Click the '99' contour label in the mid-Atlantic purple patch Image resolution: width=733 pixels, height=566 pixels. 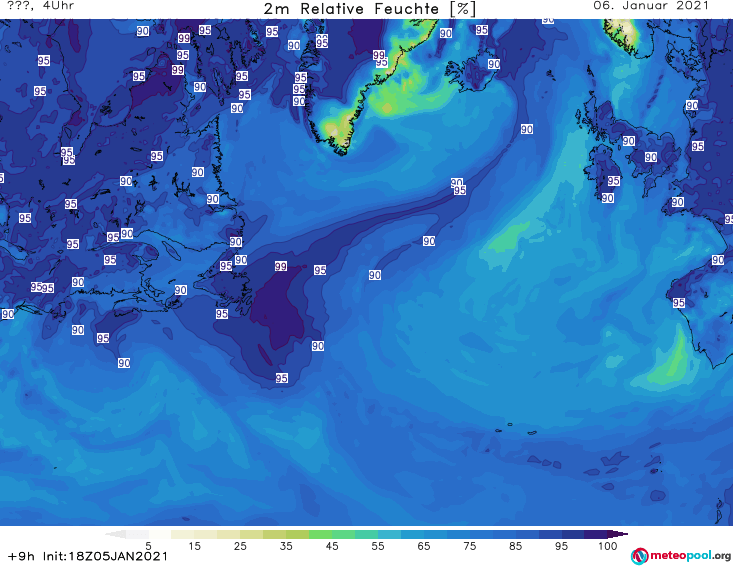pos(280,266)
